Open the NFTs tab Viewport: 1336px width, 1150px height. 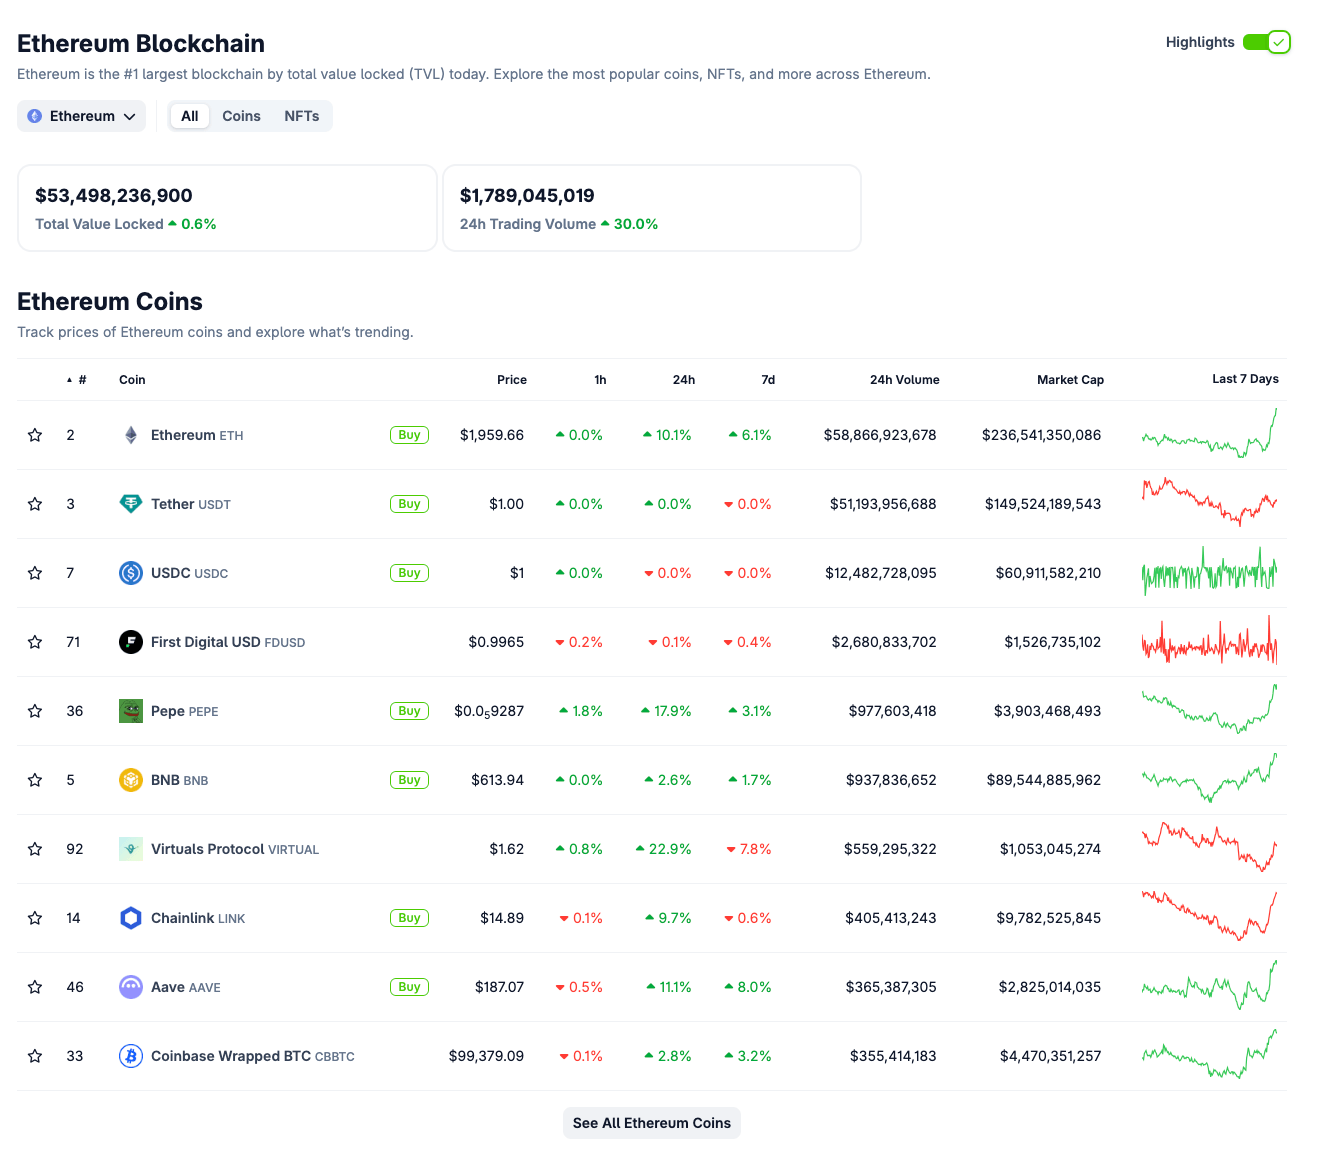[301, 116]
